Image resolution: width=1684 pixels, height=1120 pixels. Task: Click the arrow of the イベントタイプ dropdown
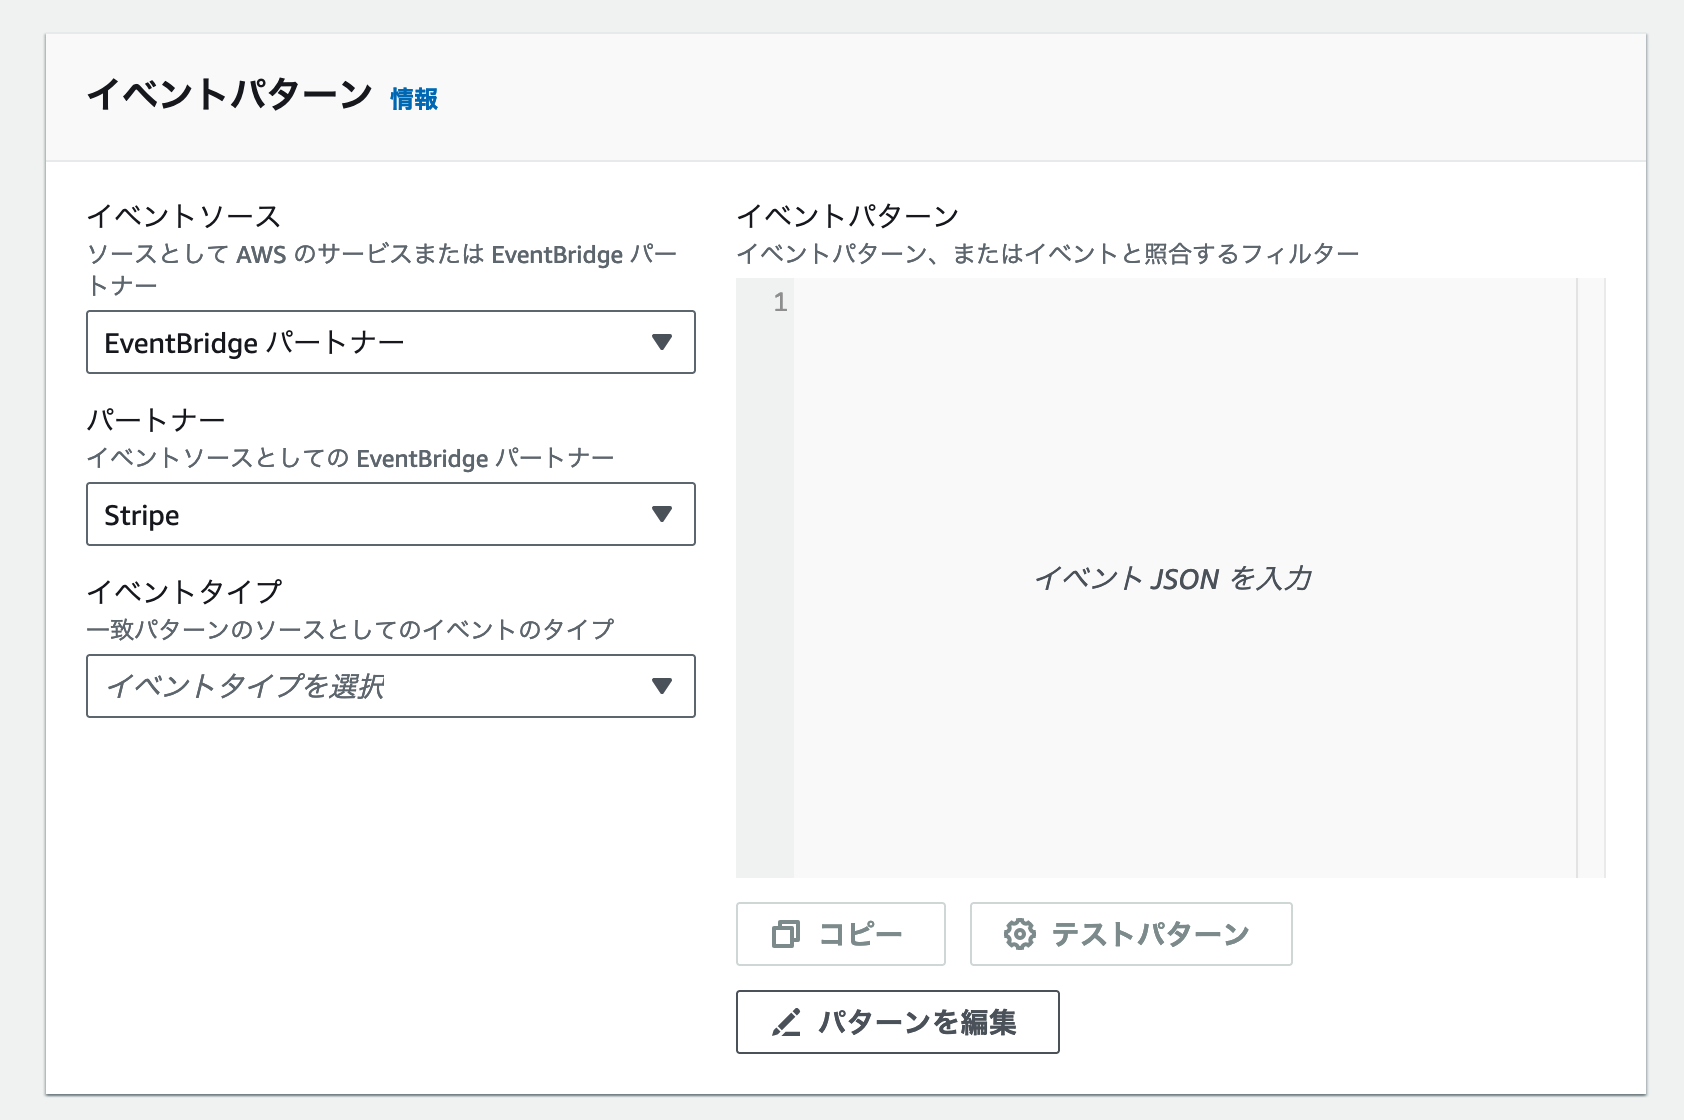[x=661, y=686]
